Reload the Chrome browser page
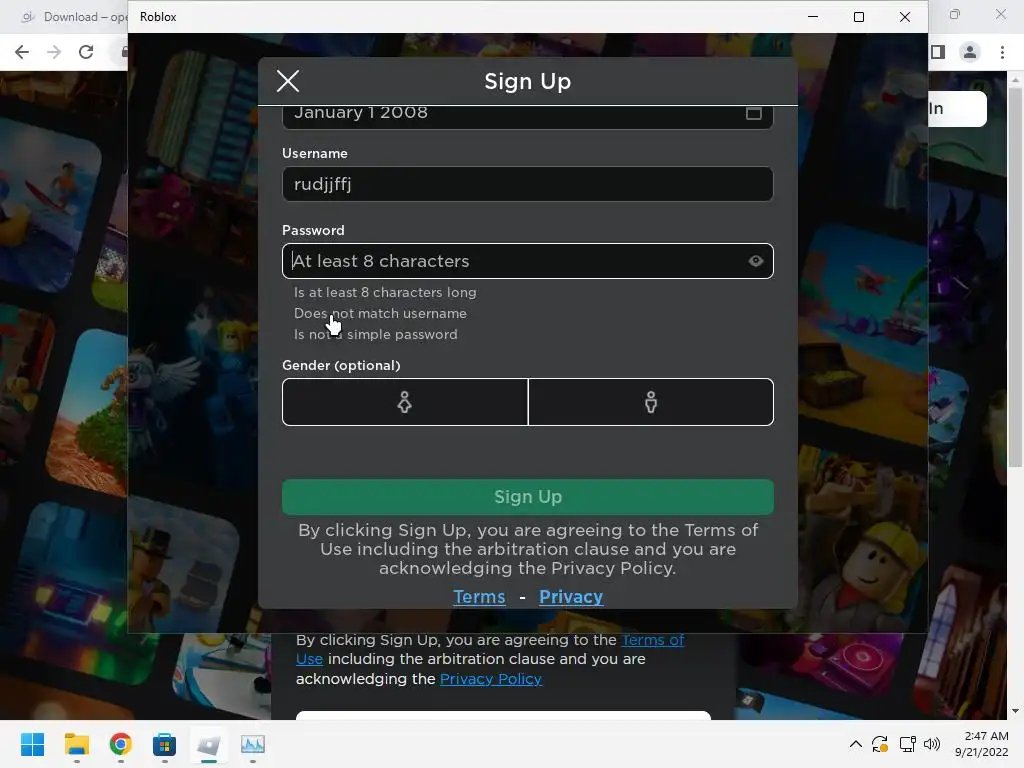This screenshot has height=768, width=1024. (86, 52)
